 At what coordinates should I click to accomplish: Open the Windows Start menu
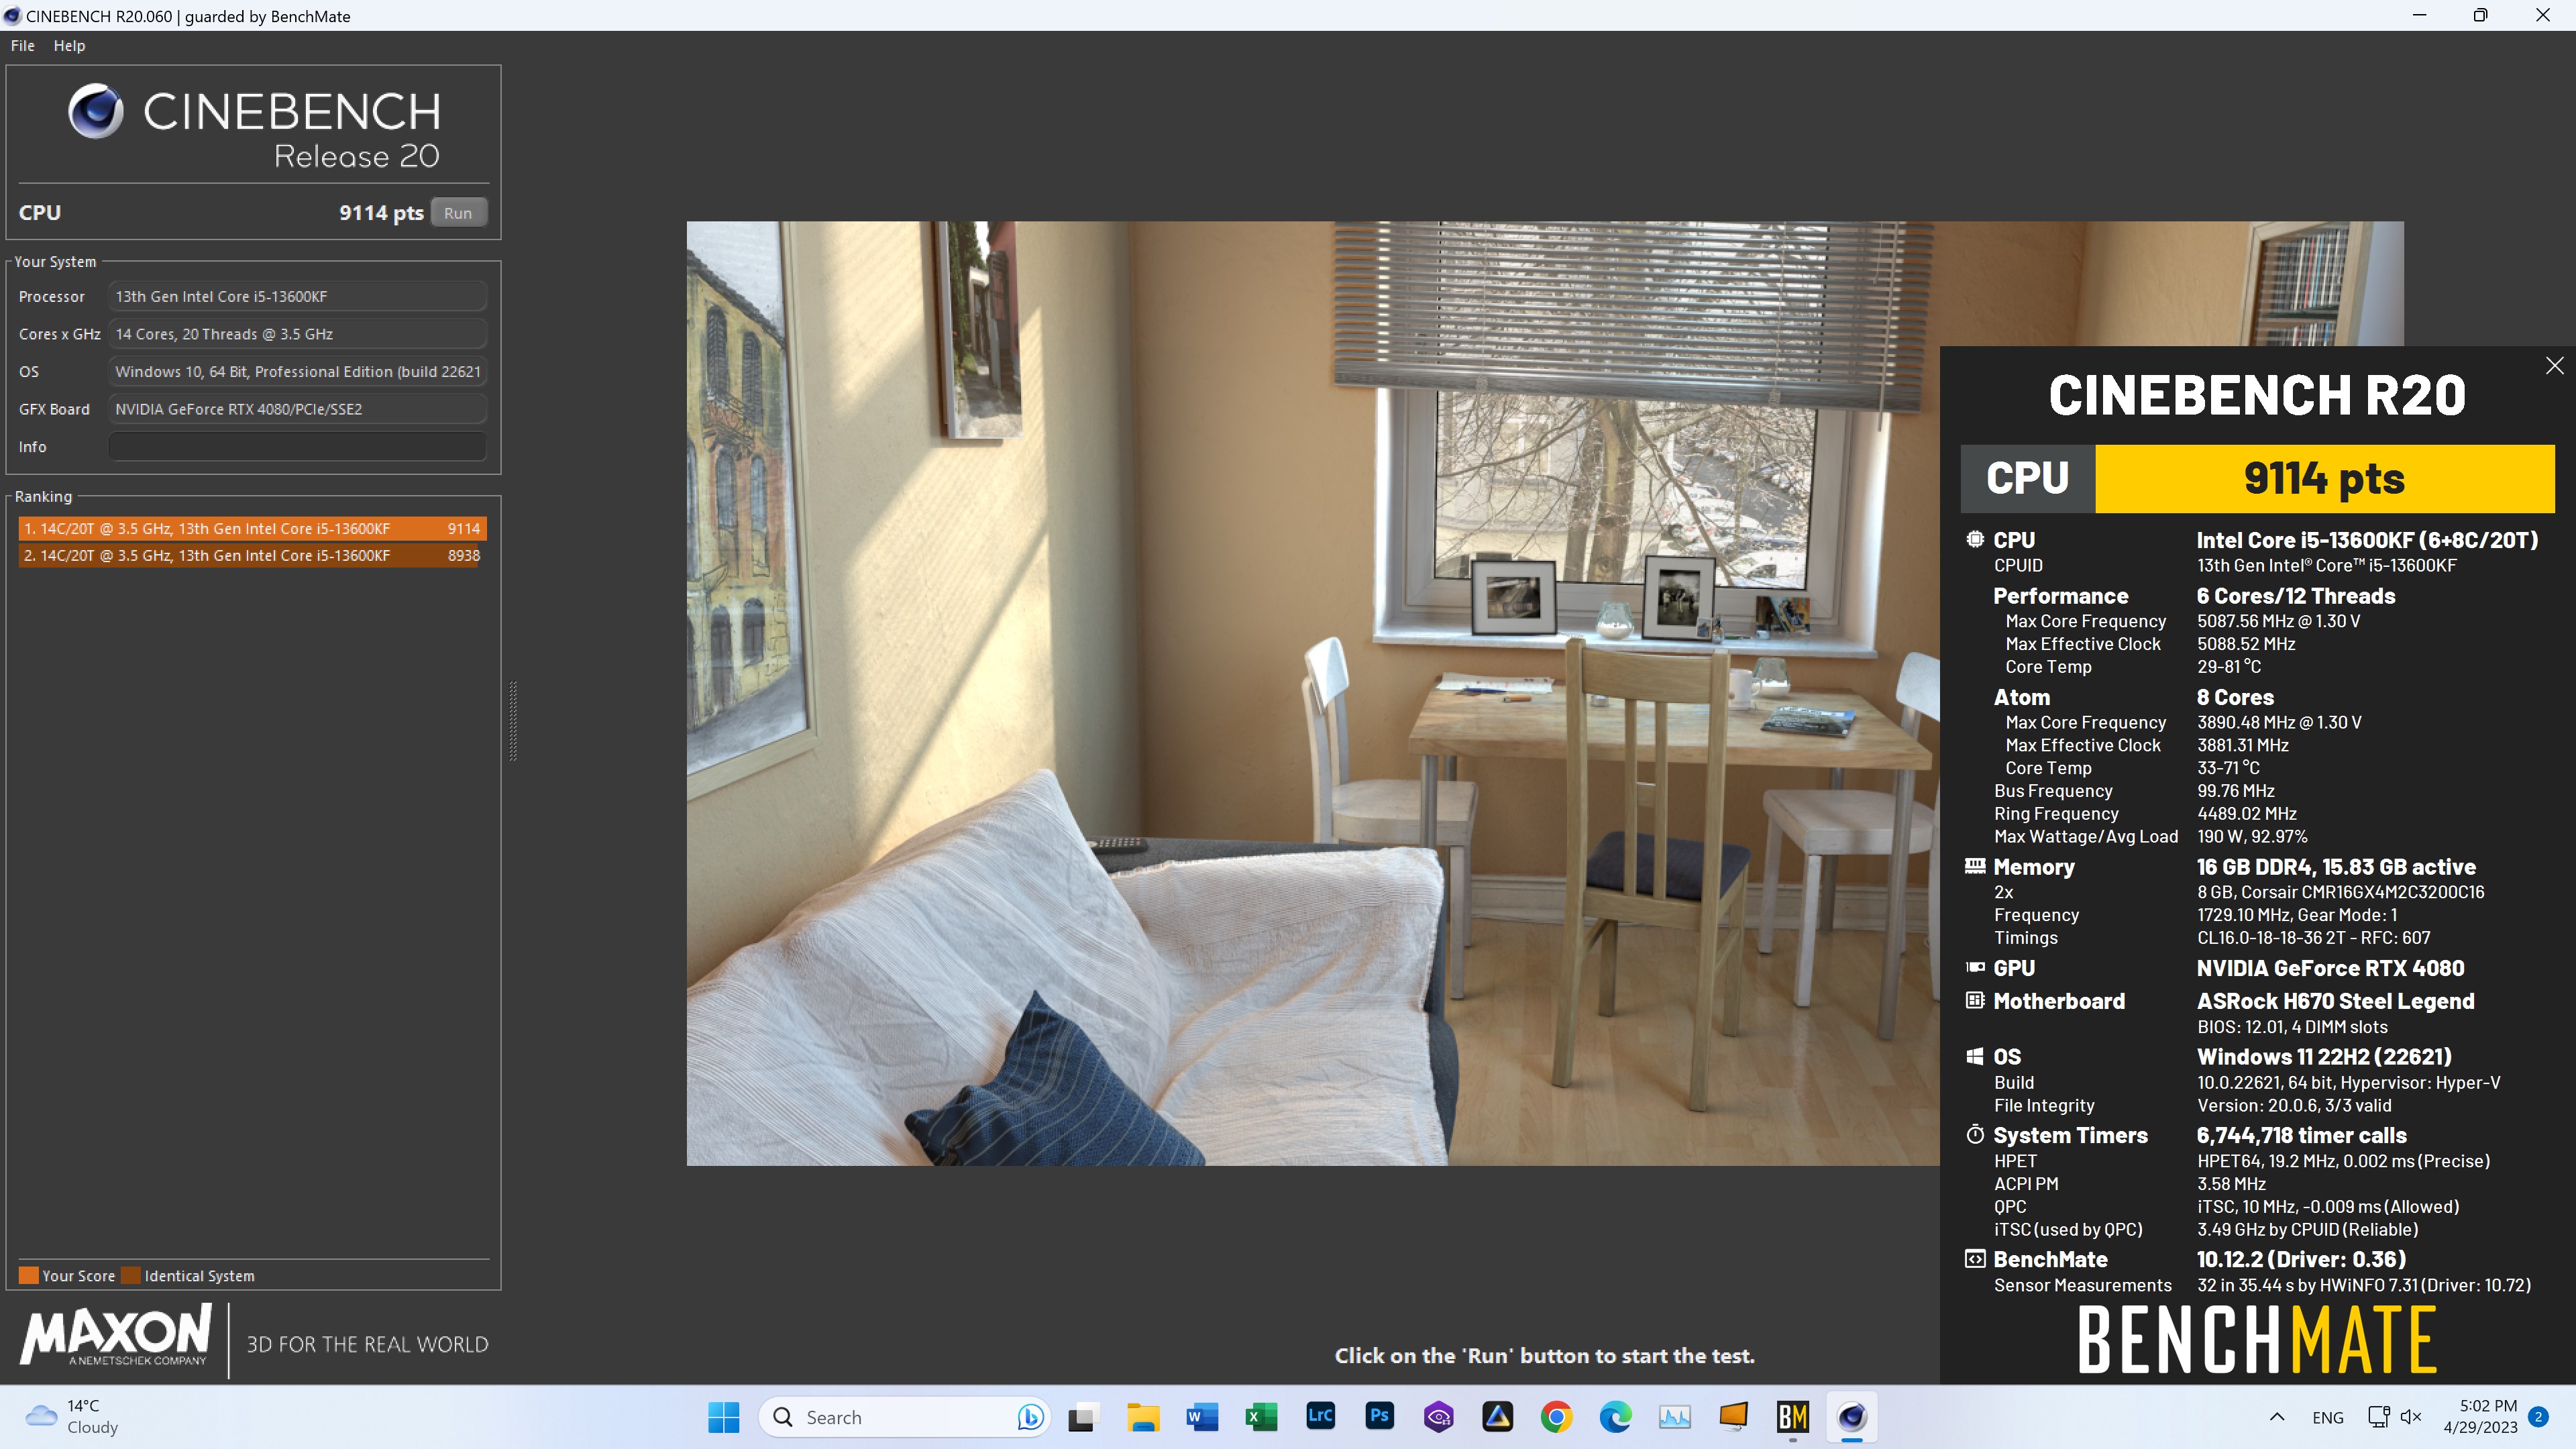click(x=723, y=1417)
